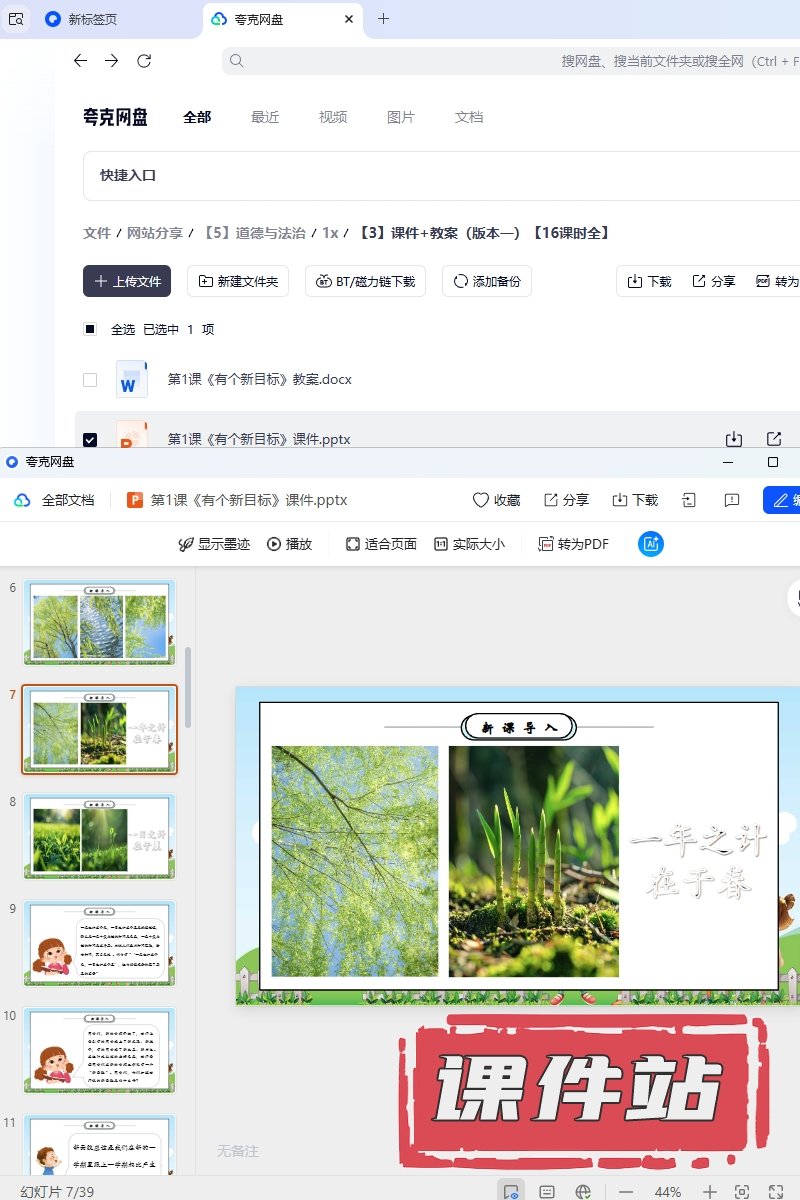Start slideshow with 播放 button
Image resolution: width=800 pixels, height=1200 pixels.
coord(289,544)
